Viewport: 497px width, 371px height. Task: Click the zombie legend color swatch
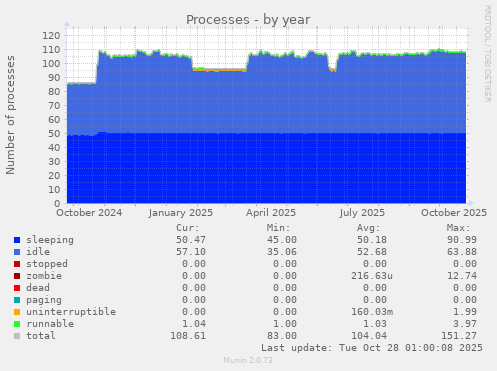point(17,276)
